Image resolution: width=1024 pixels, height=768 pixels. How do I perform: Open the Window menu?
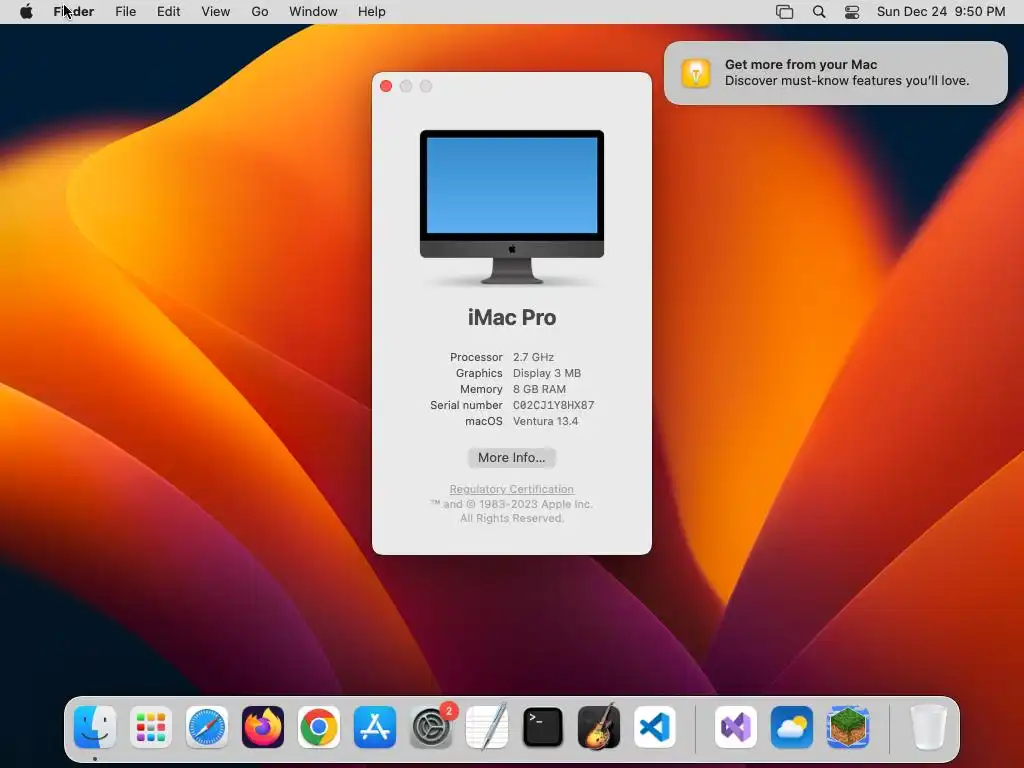pos(313,12)
